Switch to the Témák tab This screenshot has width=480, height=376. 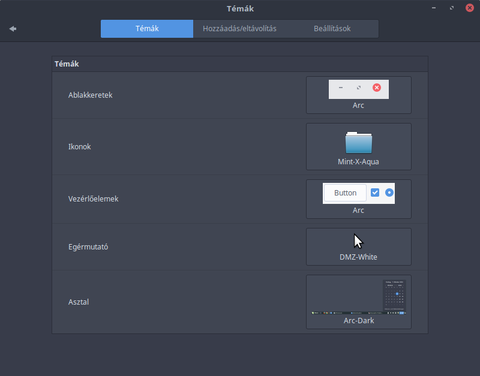tap(147, 29)
